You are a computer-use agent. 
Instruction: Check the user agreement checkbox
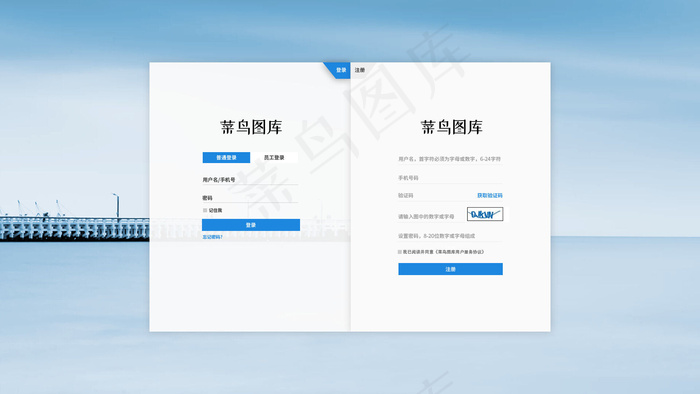coord(400,252)
